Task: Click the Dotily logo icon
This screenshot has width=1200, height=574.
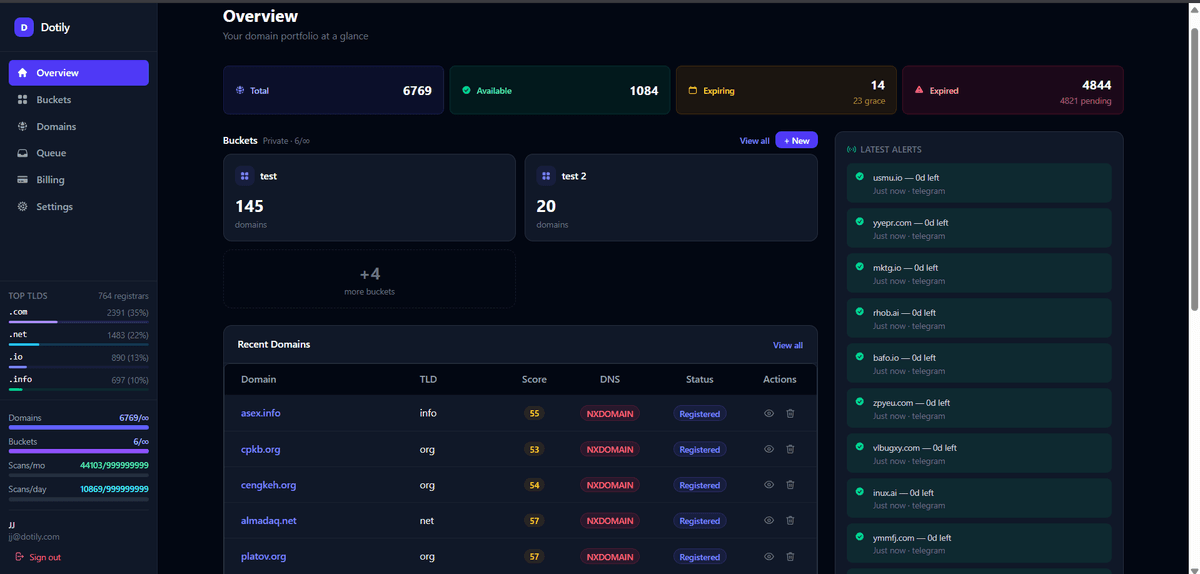Action: (24, 28)
